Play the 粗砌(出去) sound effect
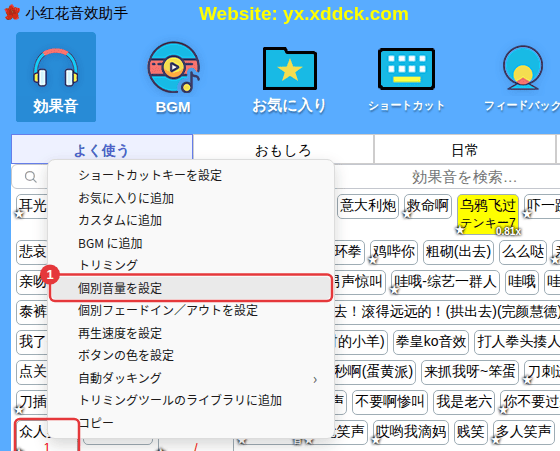The image size is (560, 451). pos(458,252)
